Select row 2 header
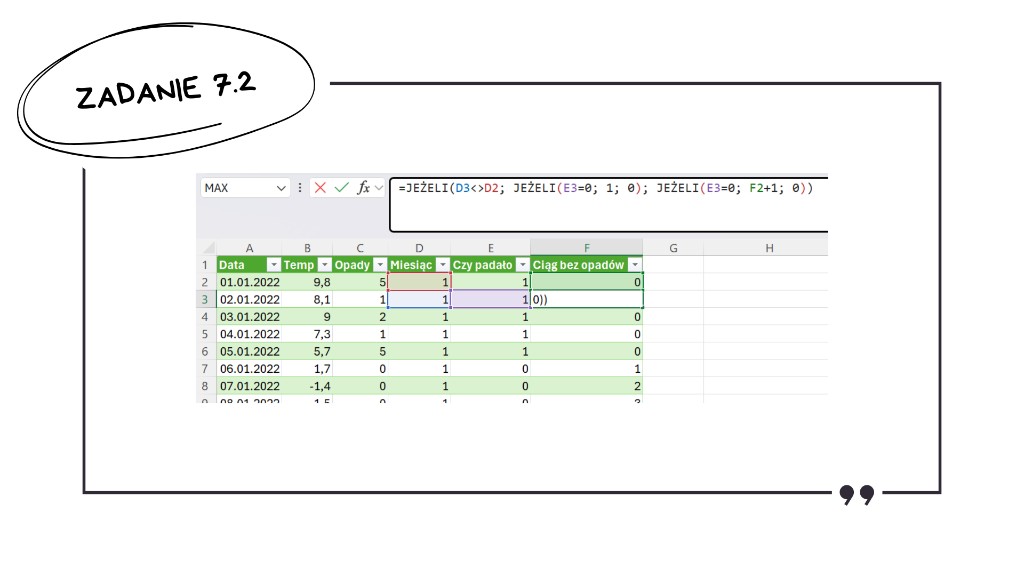 click(x=205, y=282)
